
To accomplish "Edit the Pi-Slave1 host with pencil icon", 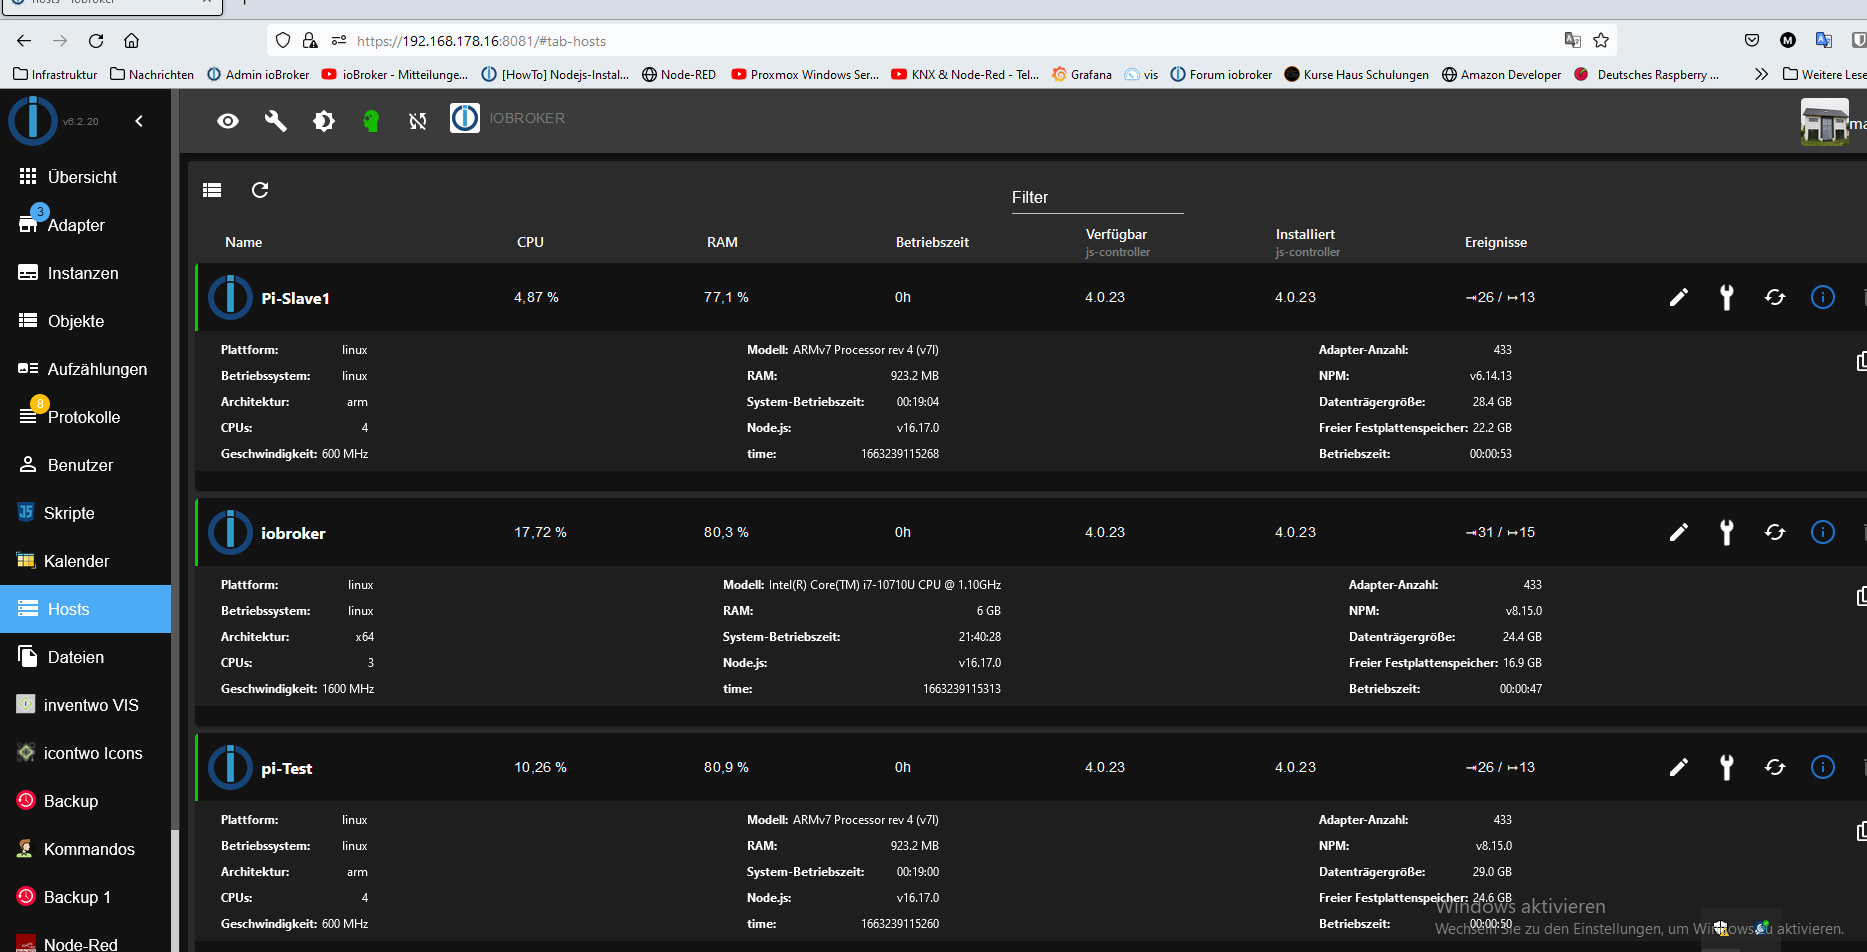I will pyautogui.click(x=1679, y=297).
